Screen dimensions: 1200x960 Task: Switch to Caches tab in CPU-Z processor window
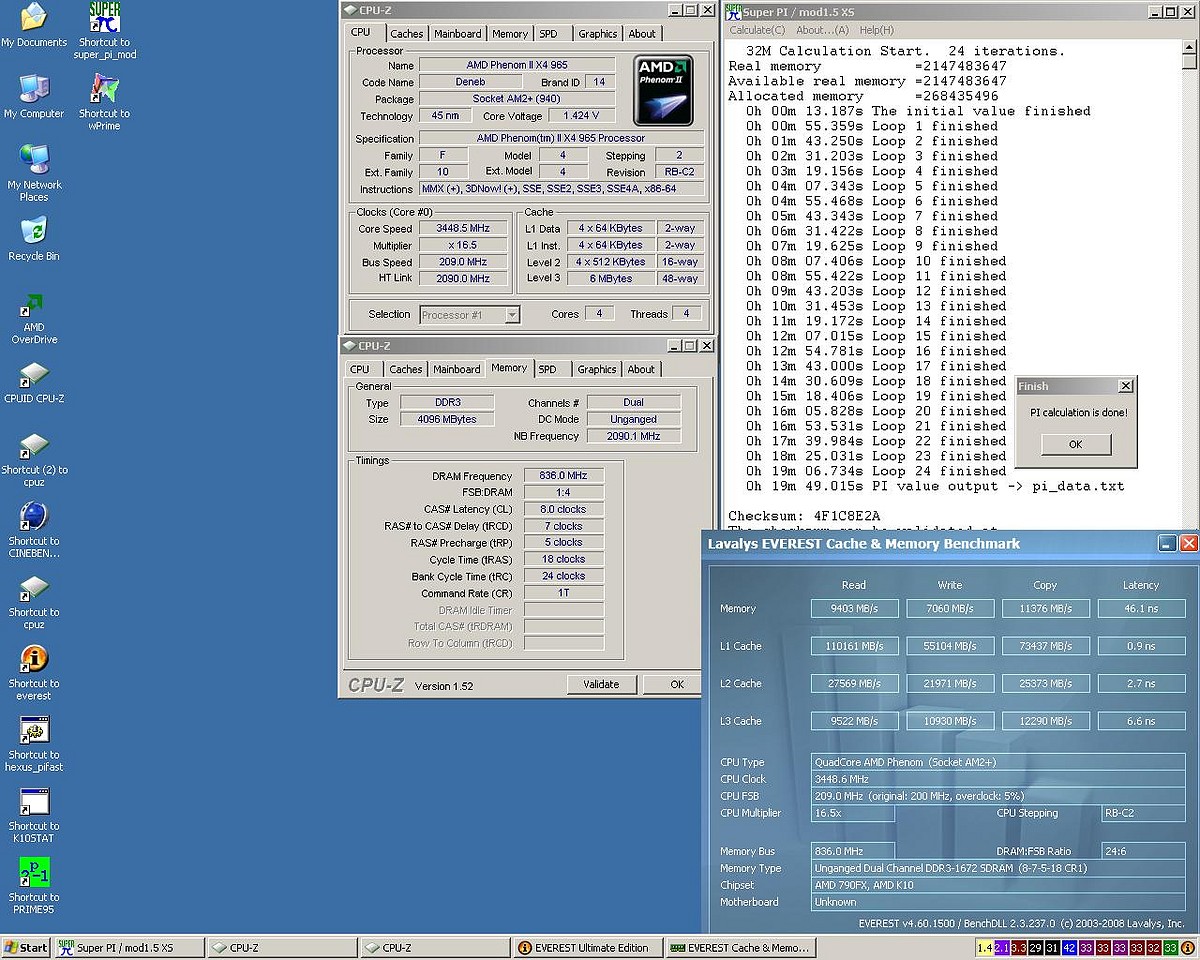tap(406, 34)
